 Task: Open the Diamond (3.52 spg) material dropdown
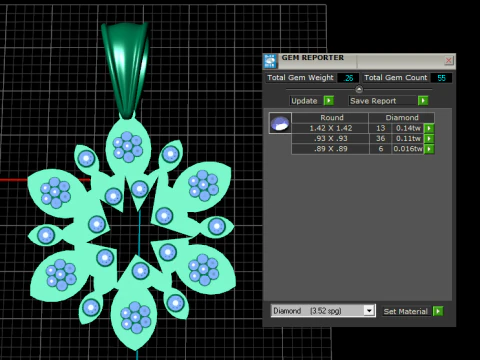click(x=369, y=311)
